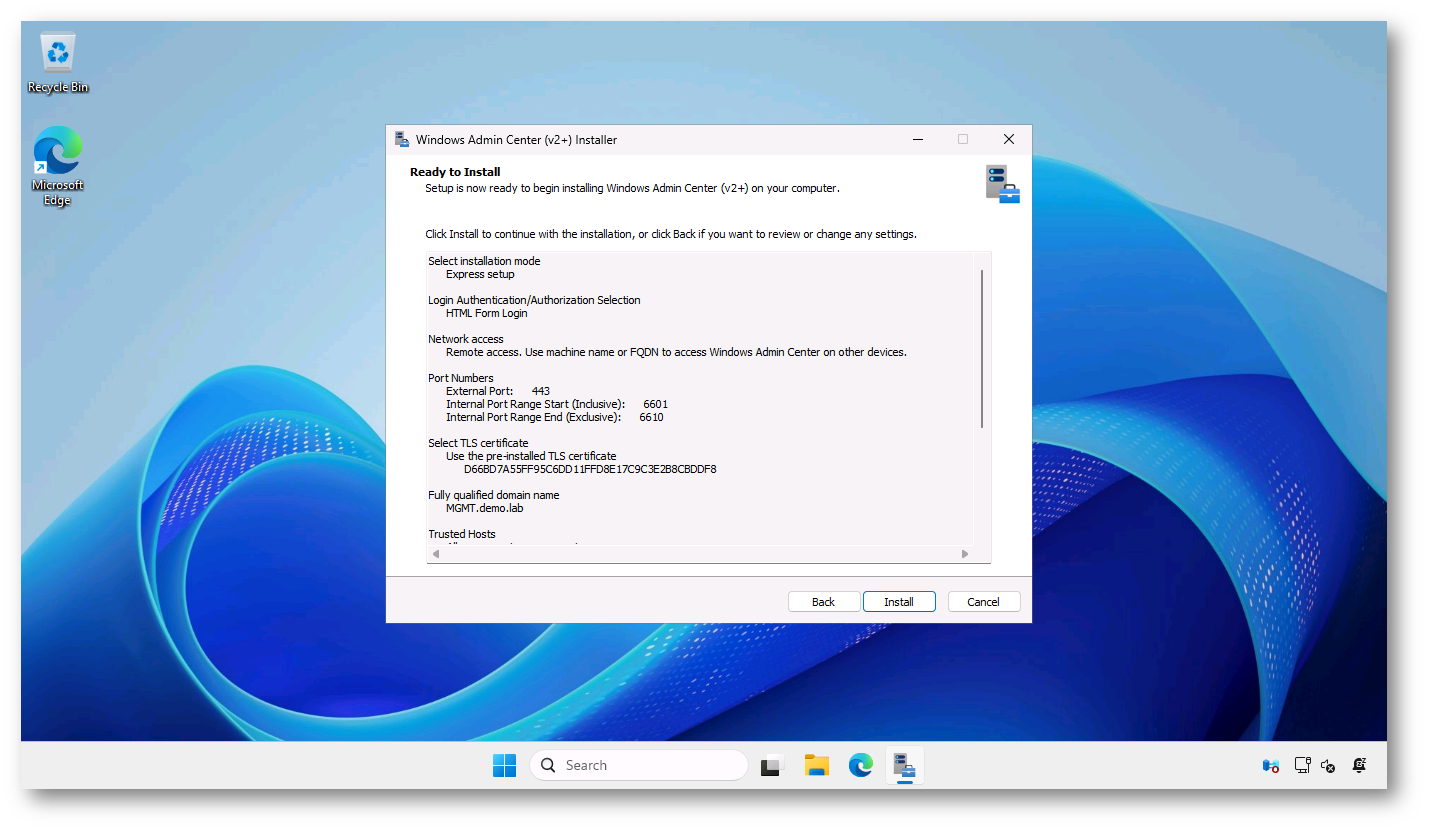This screenshot has height=831, width=1429.
Task: Go Back to the previous setup page
Action: (823, 602)
